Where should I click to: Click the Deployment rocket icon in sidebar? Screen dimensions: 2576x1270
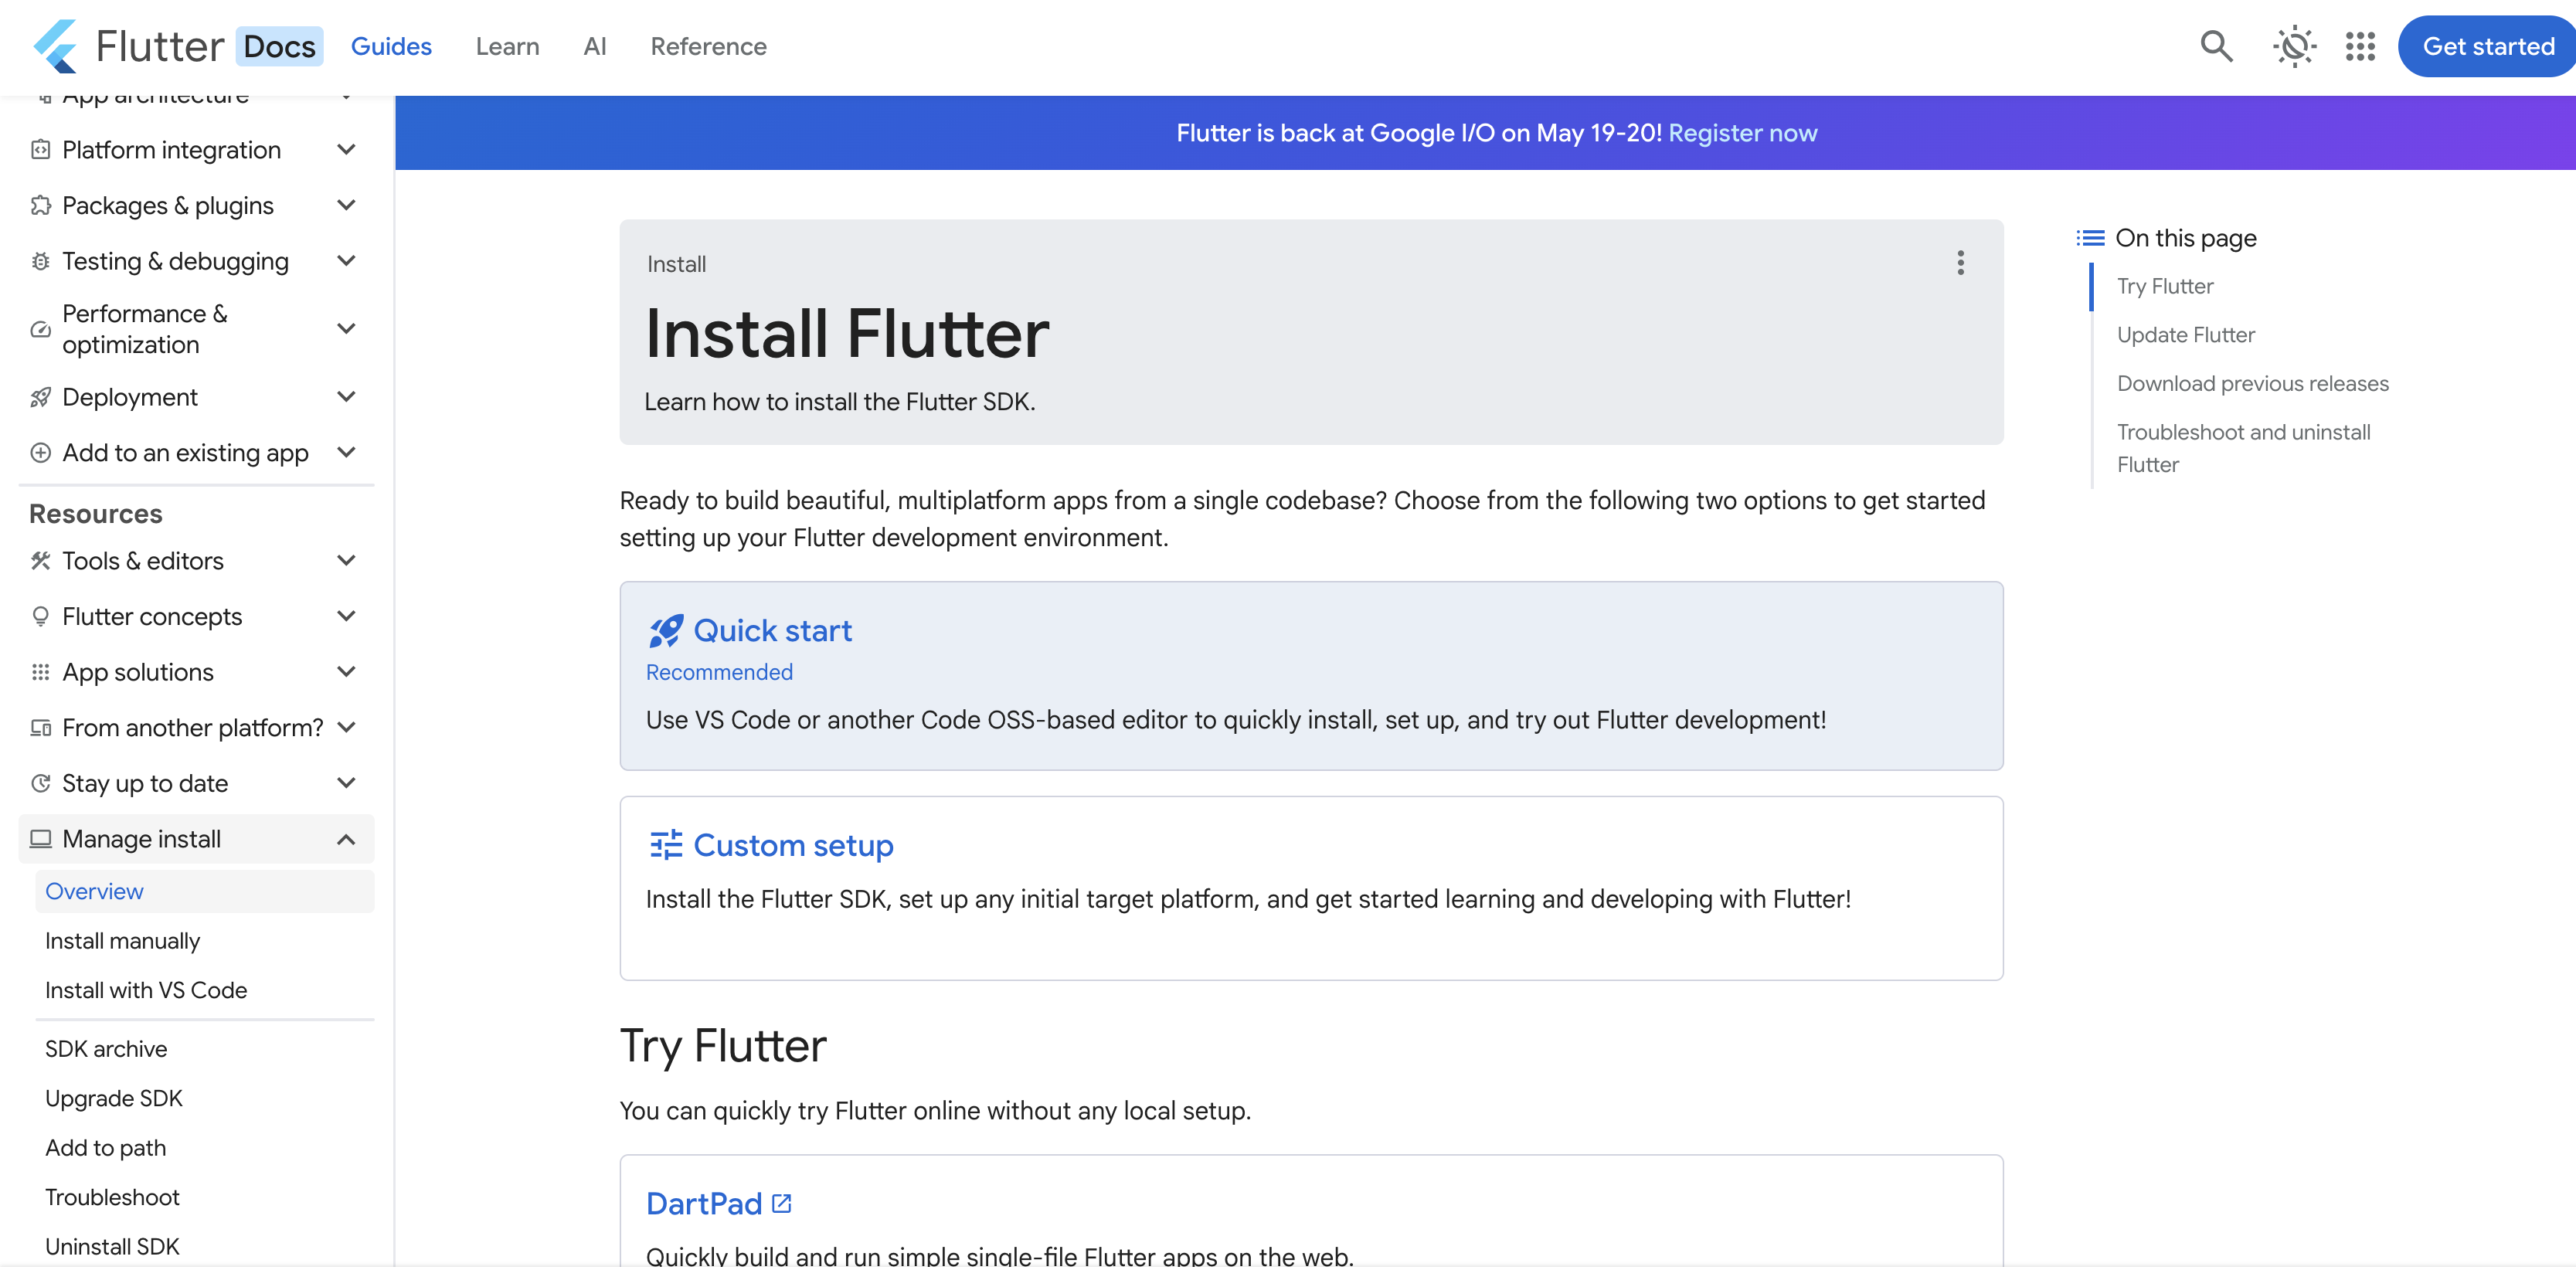coord(40,397)
